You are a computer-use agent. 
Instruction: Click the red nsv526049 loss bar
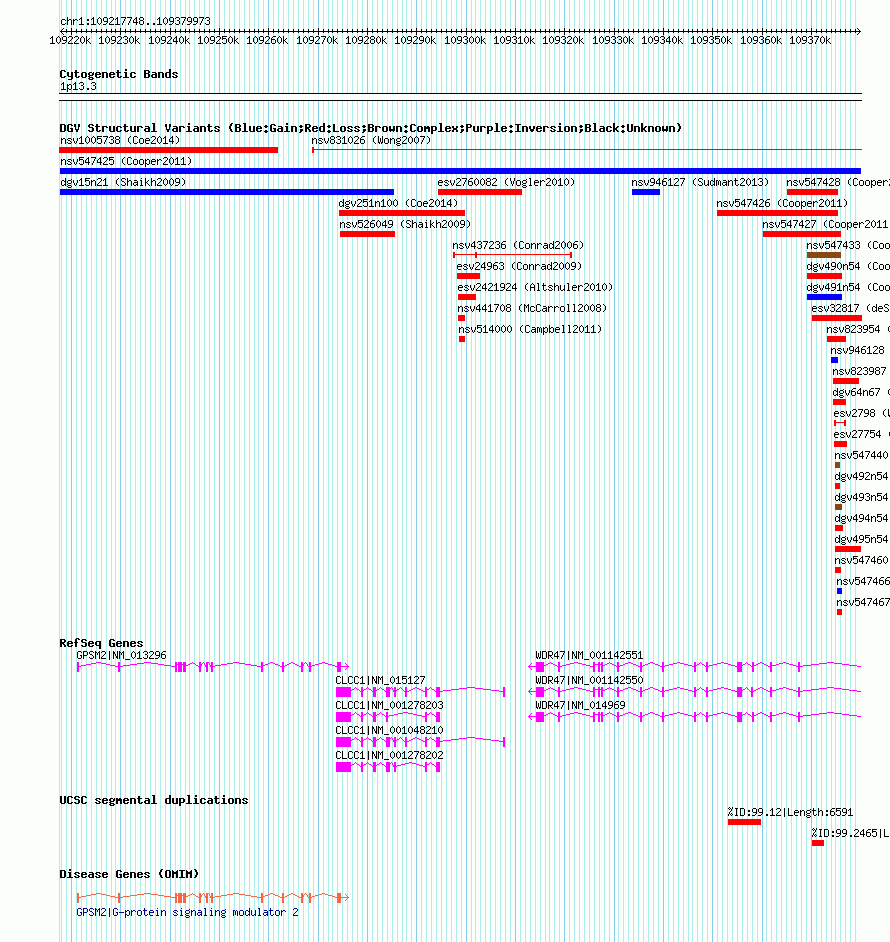tap(367, 234)
